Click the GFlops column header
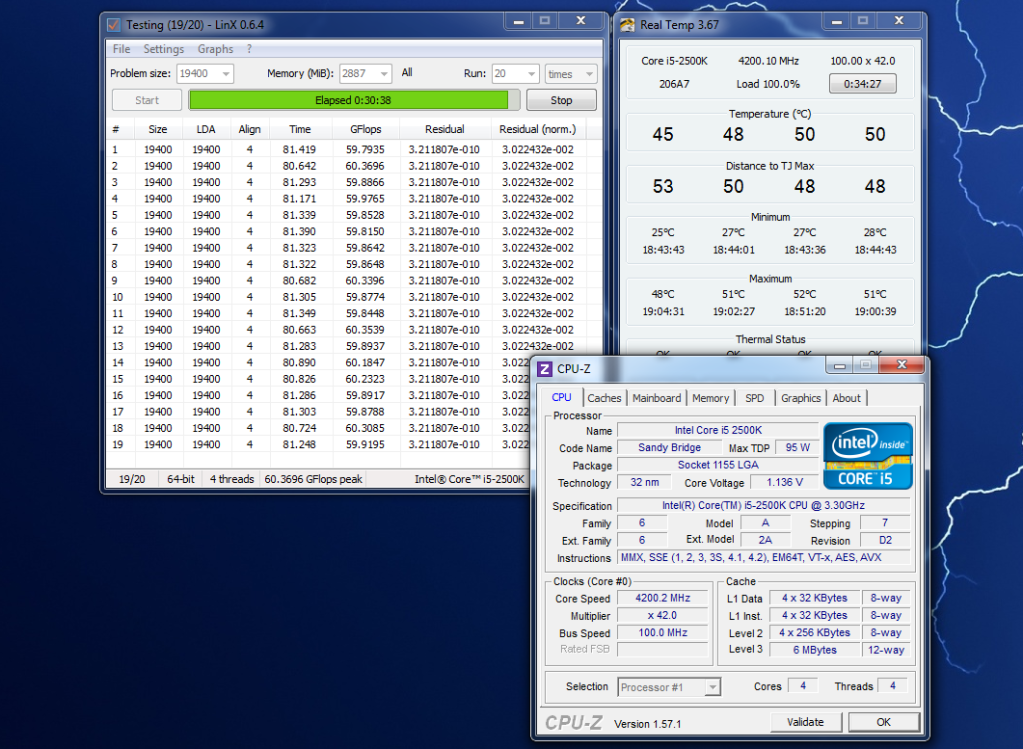Image resolution: width=1023 pixels, height=749 pixels. pyautogui.click(x=365, y=129)
